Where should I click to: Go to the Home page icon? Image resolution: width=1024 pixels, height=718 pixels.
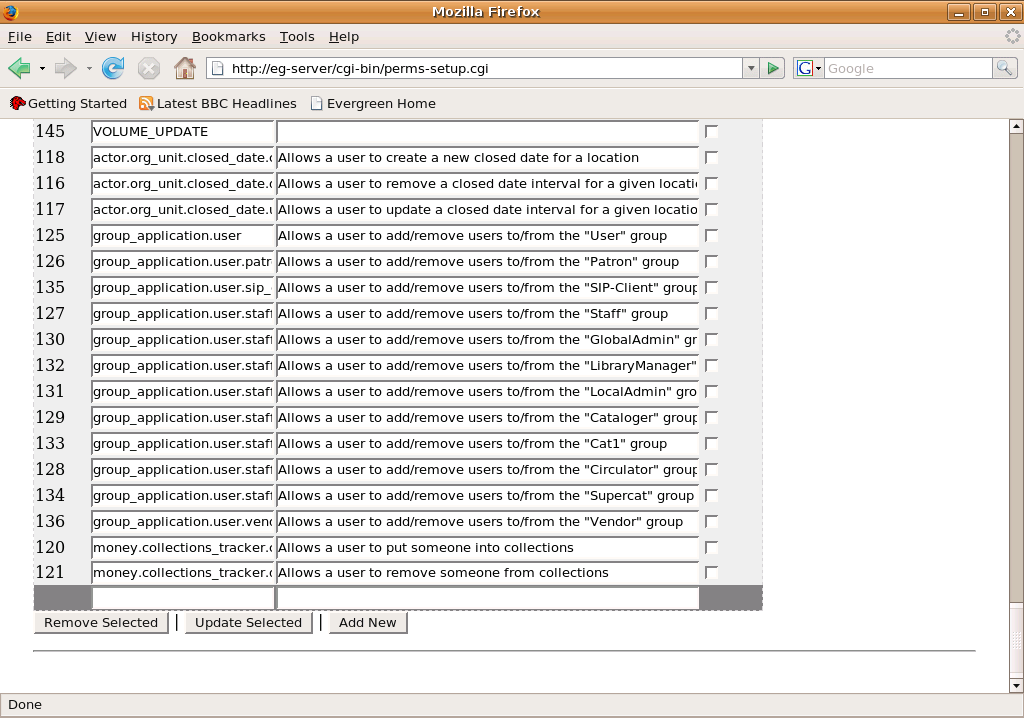point(185,68)
